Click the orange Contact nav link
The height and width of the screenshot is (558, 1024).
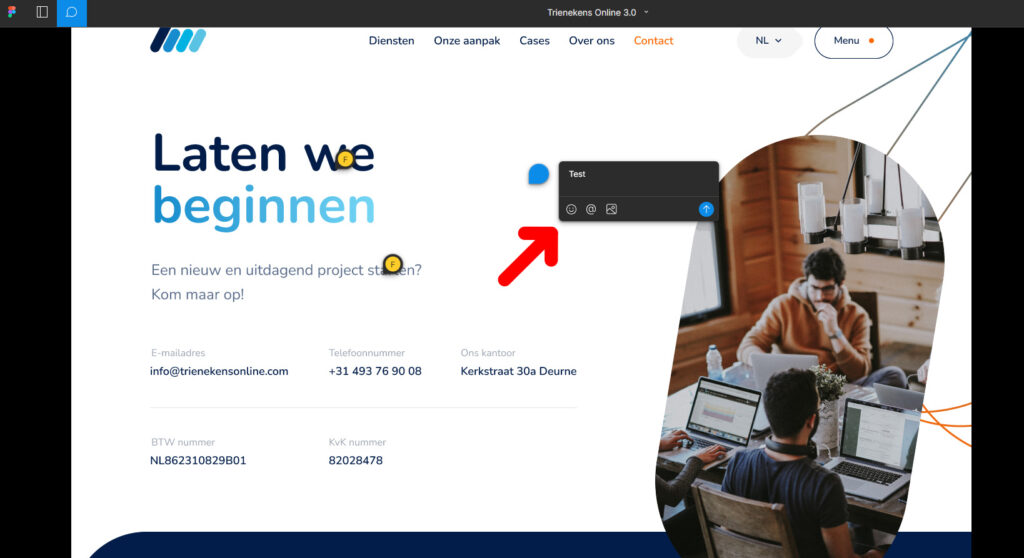pyautogui.click(x=653, y=41)
